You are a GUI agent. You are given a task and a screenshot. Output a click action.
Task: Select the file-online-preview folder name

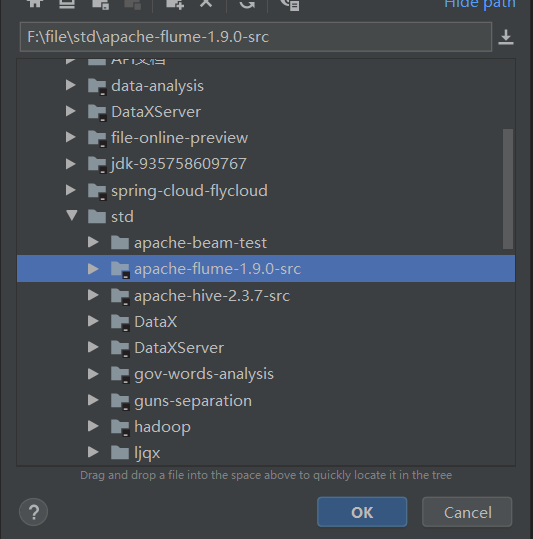(x=179, y=138)
